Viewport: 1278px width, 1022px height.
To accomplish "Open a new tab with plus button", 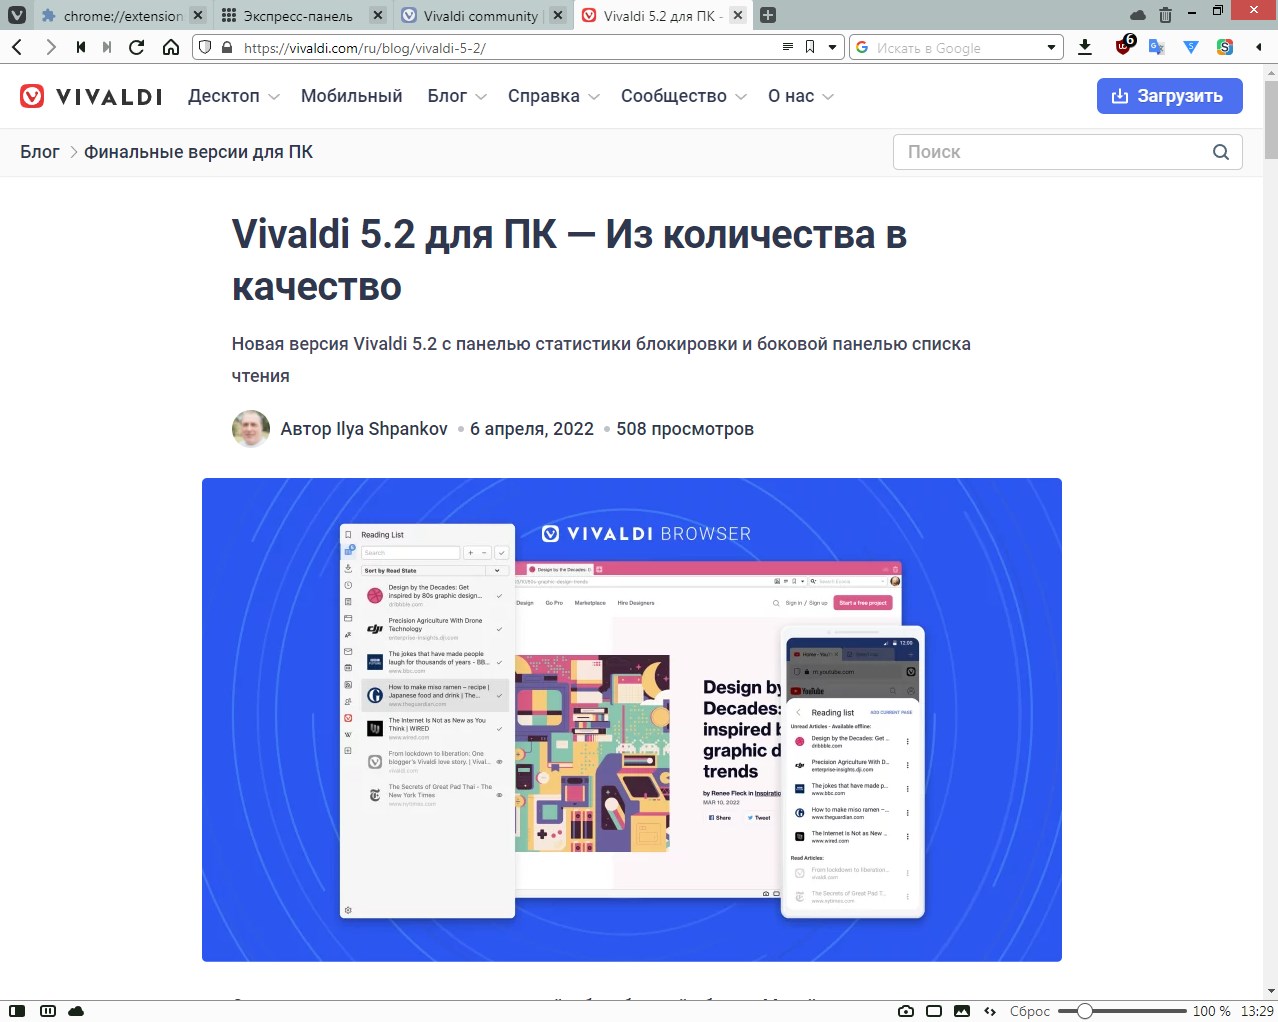I will point(768,15).
